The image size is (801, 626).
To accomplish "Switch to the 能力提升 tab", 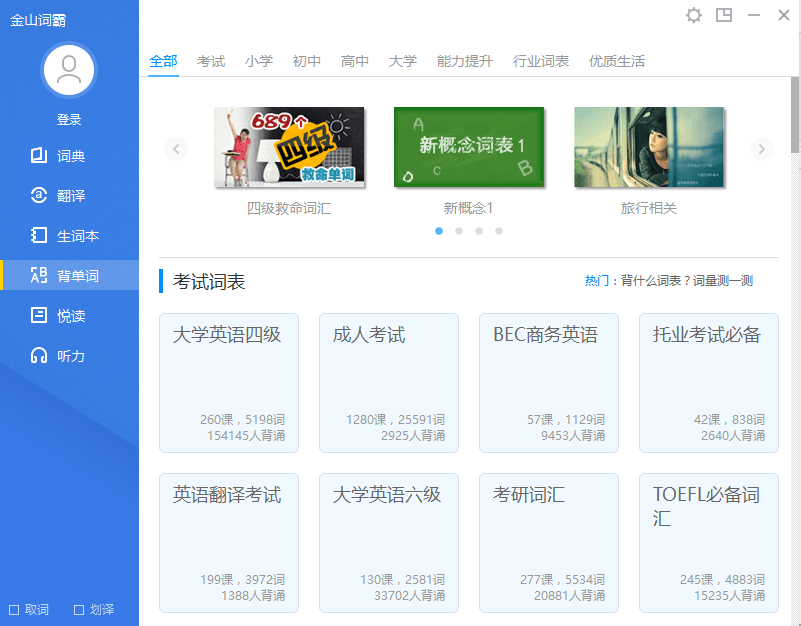I will click(465, 61).
